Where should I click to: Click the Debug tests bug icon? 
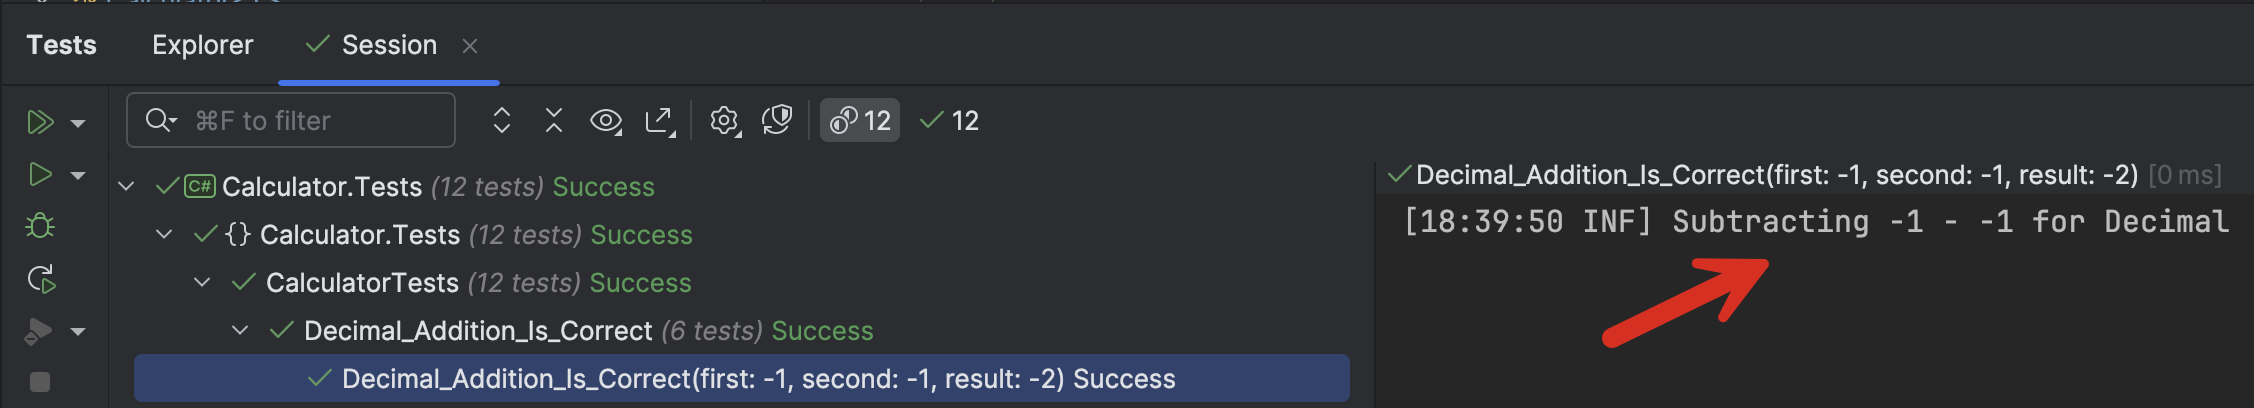point(40,226)
